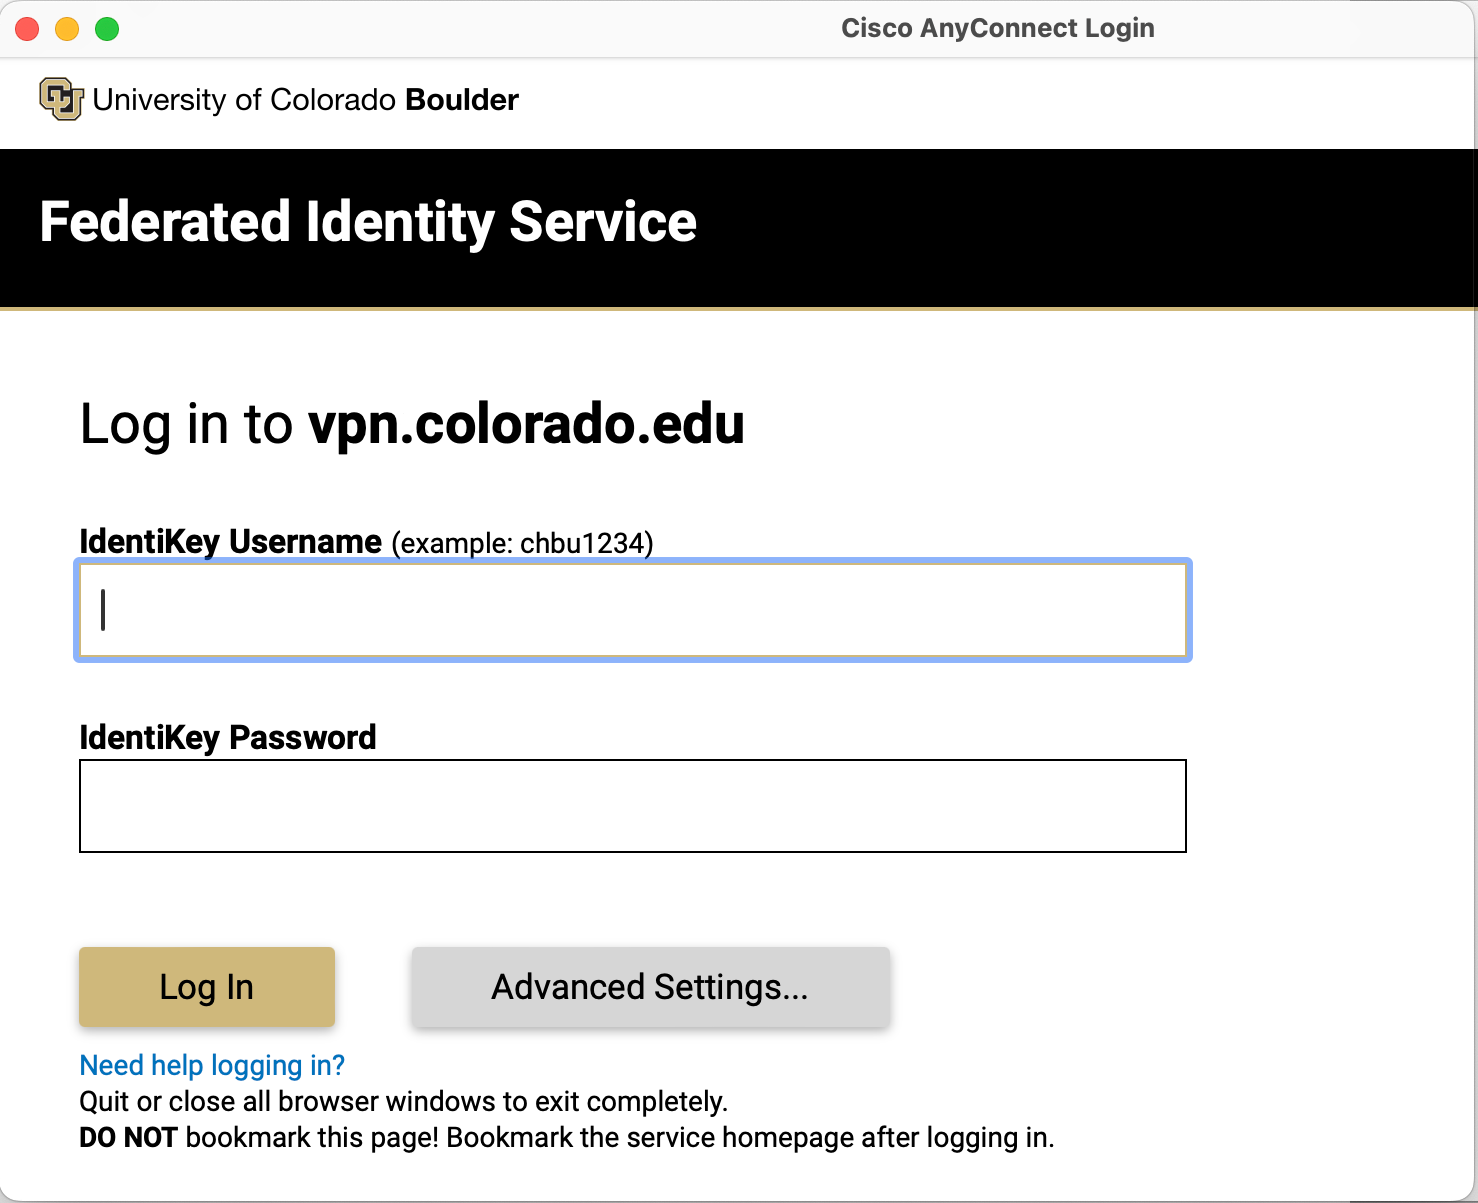
Task: Click the red close circle button
Action: click(27, 29)
